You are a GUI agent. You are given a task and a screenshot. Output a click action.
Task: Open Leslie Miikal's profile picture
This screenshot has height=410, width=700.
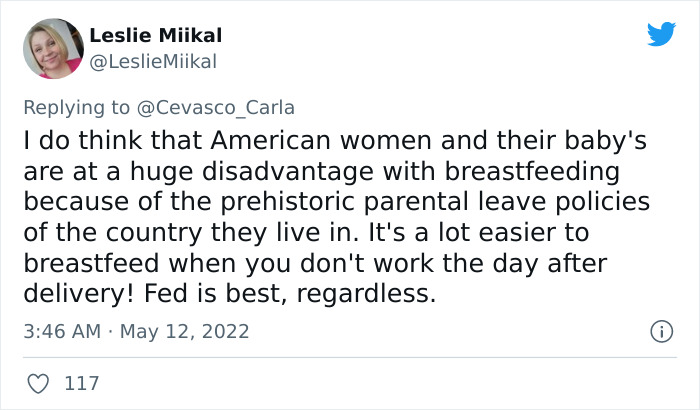coord(52,49)
